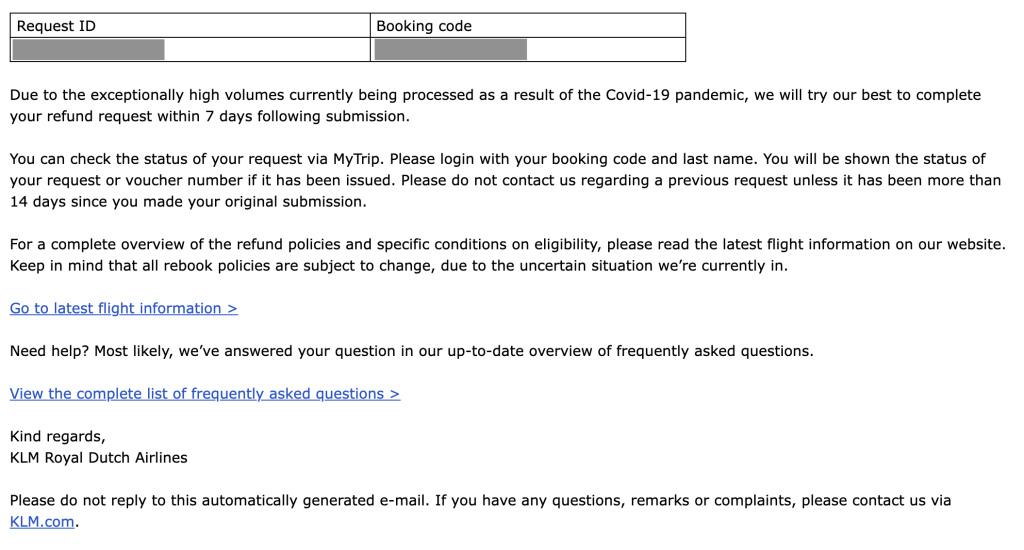Select the redacted Request ID value
This screenshot has height=550, width=1024.
(87, 49)
